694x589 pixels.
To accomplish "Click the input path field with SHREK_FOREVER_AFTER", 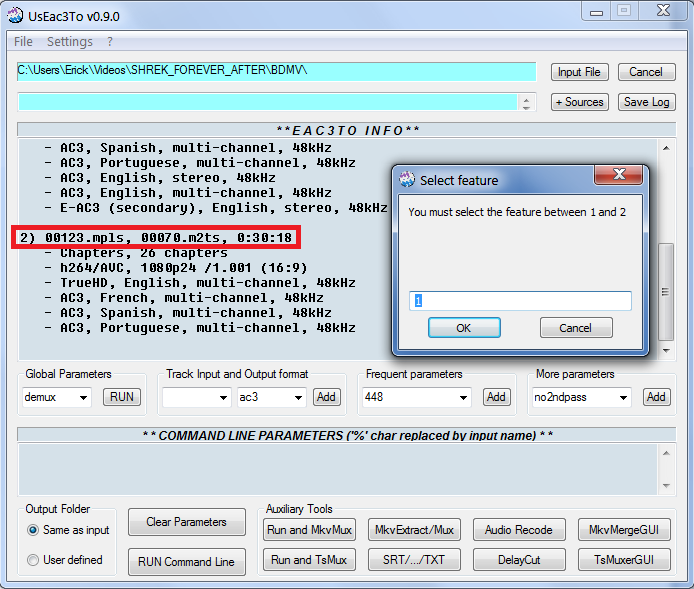I will pos(276,71).
